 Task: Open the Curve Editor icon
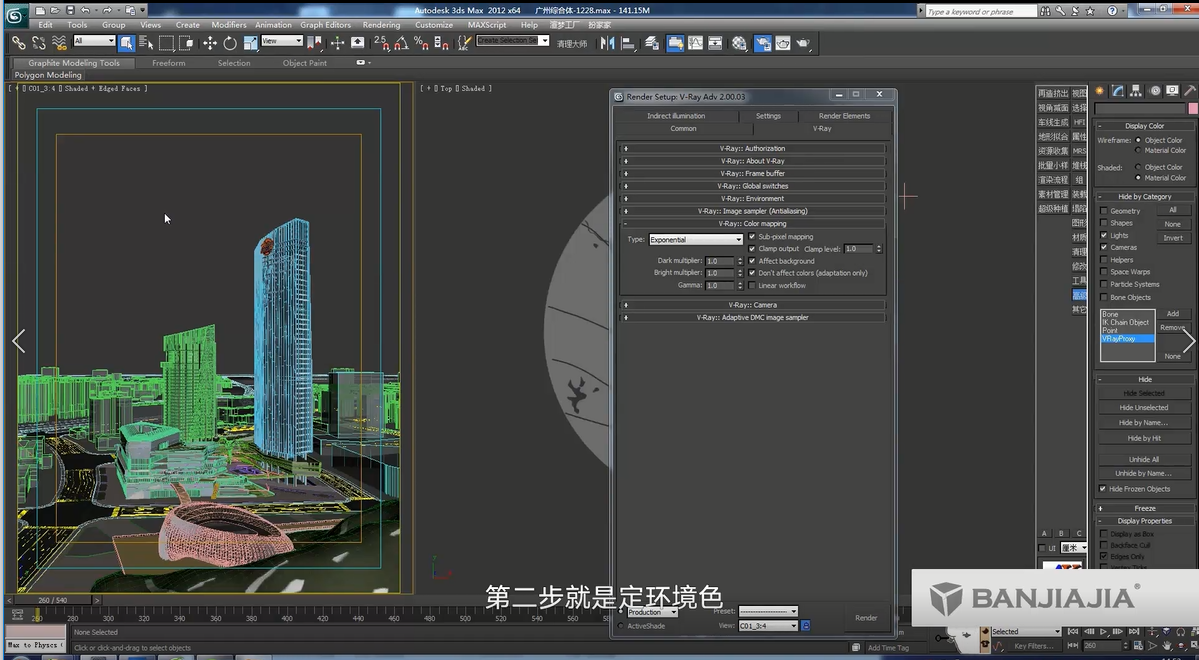coord(695,43)
